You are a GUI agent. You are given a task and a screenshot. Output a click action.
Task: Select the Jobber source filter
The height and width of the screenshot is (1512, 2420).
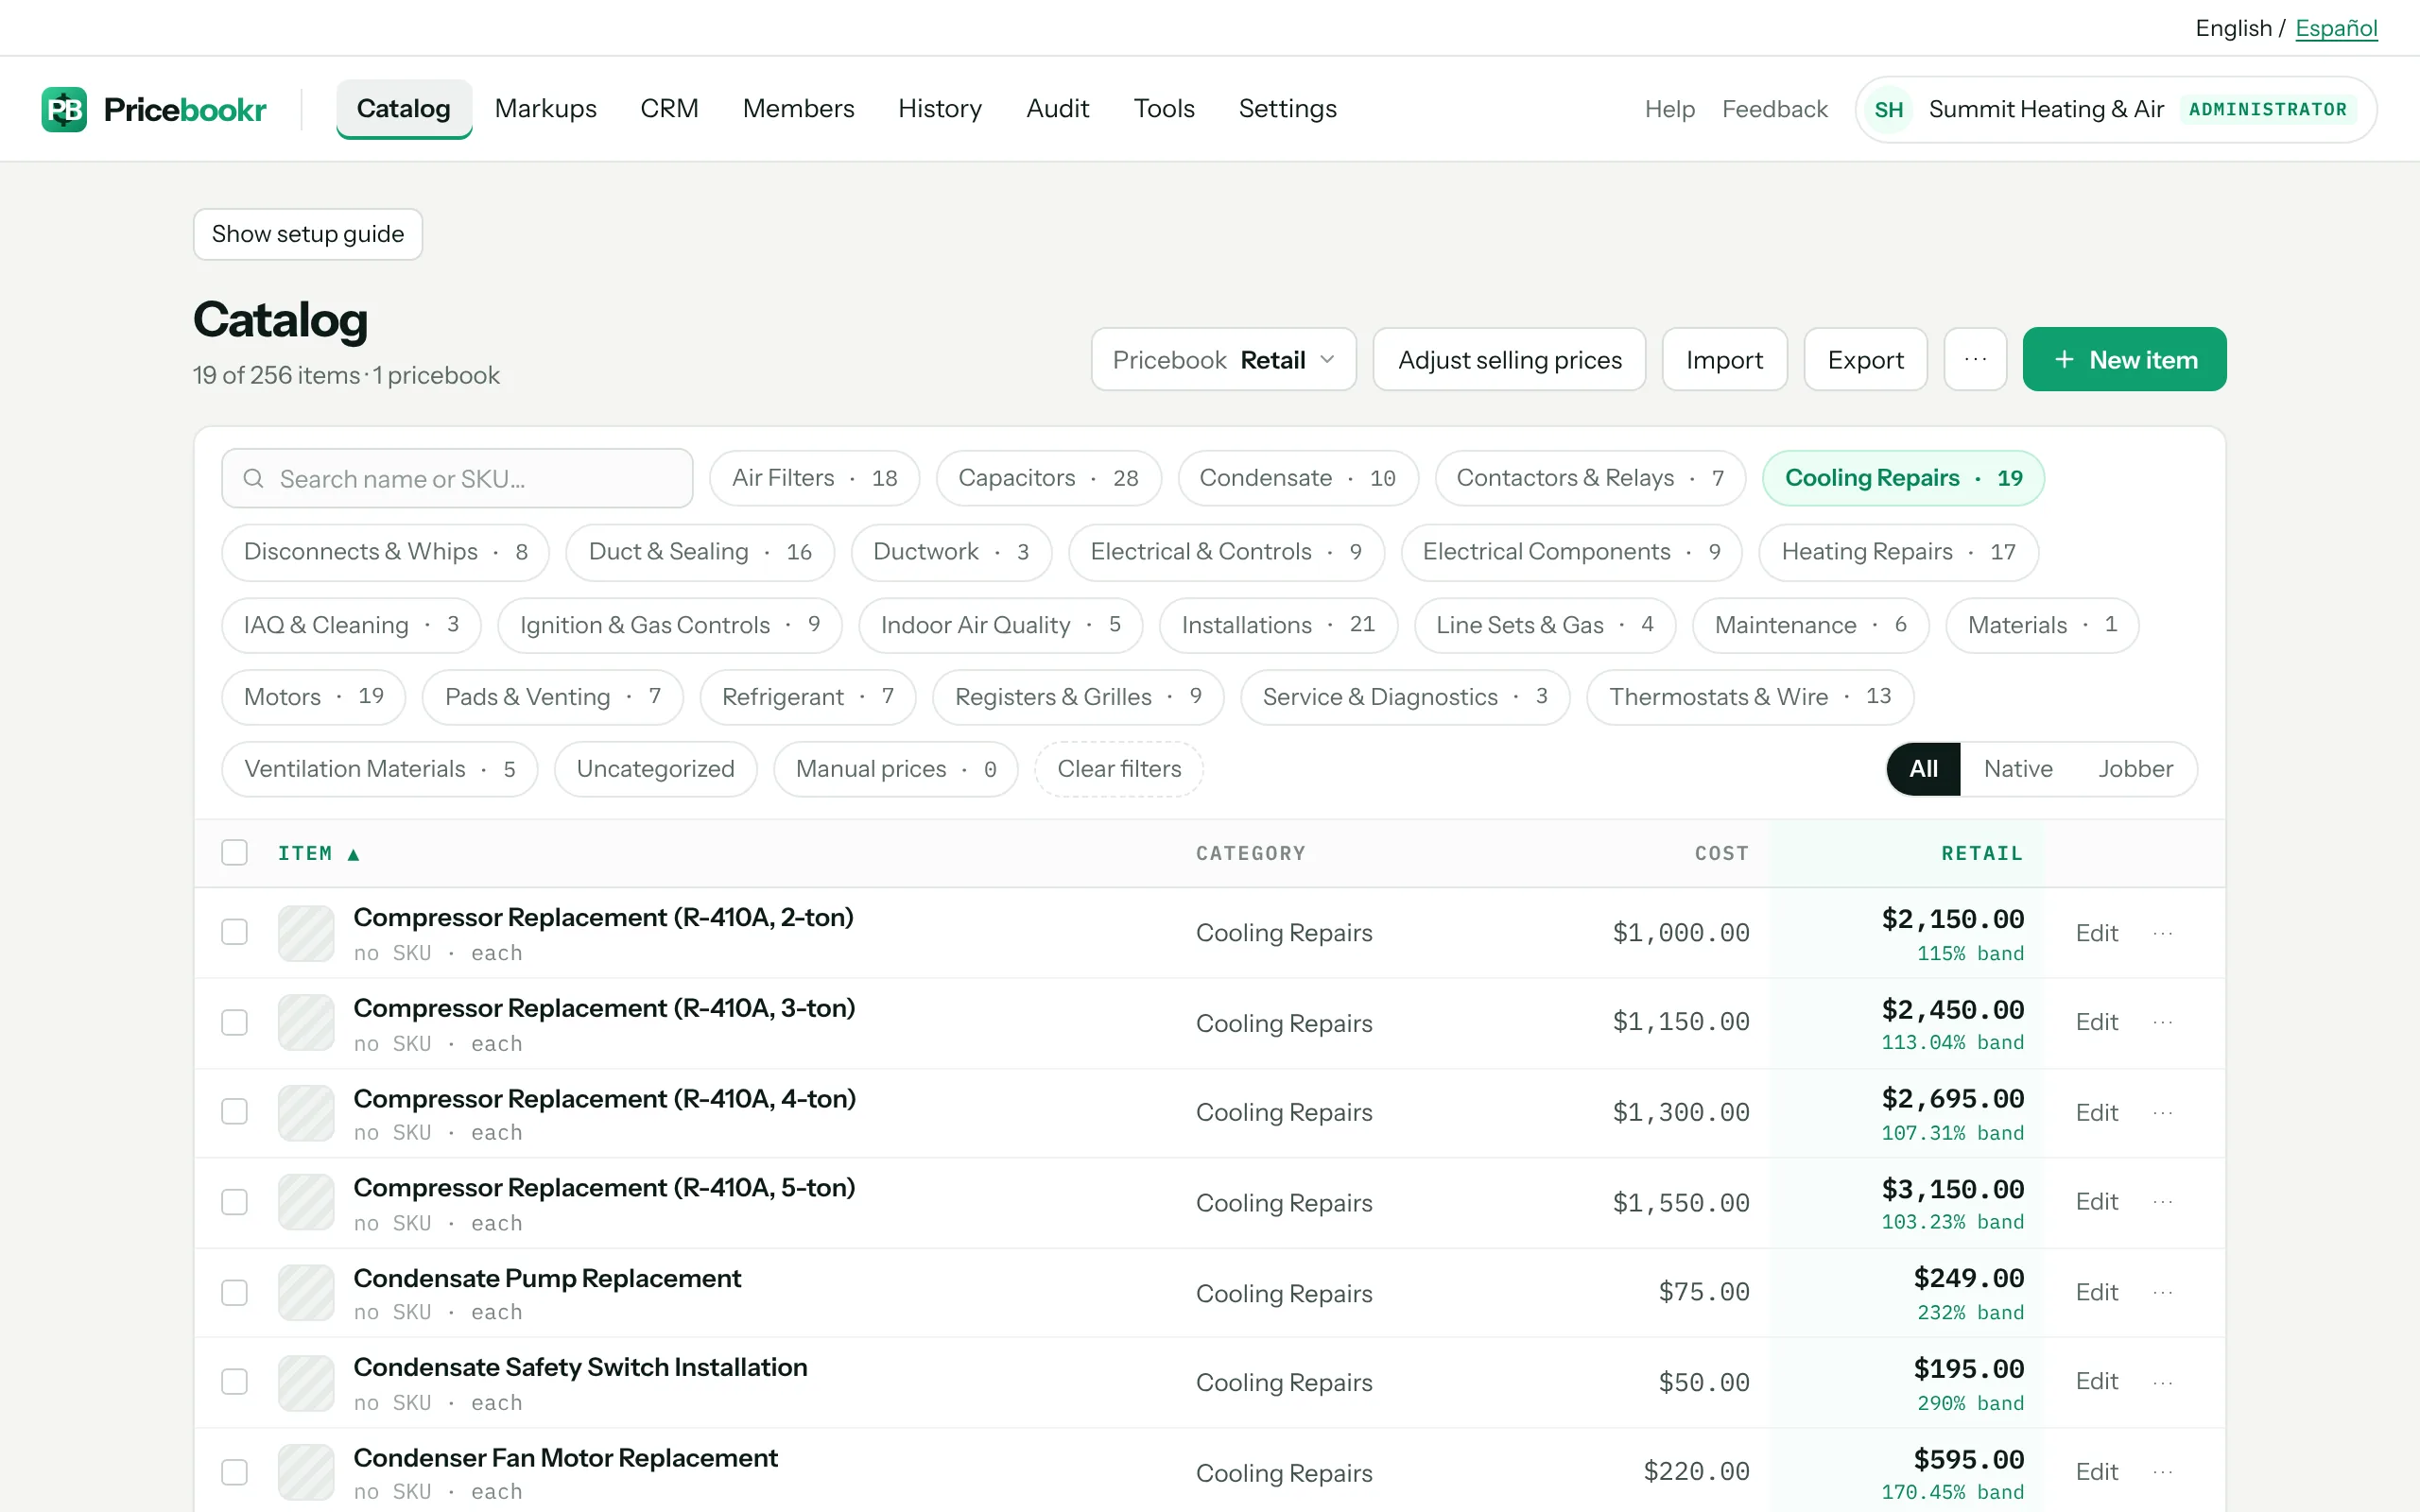(x=2135, y=768)
